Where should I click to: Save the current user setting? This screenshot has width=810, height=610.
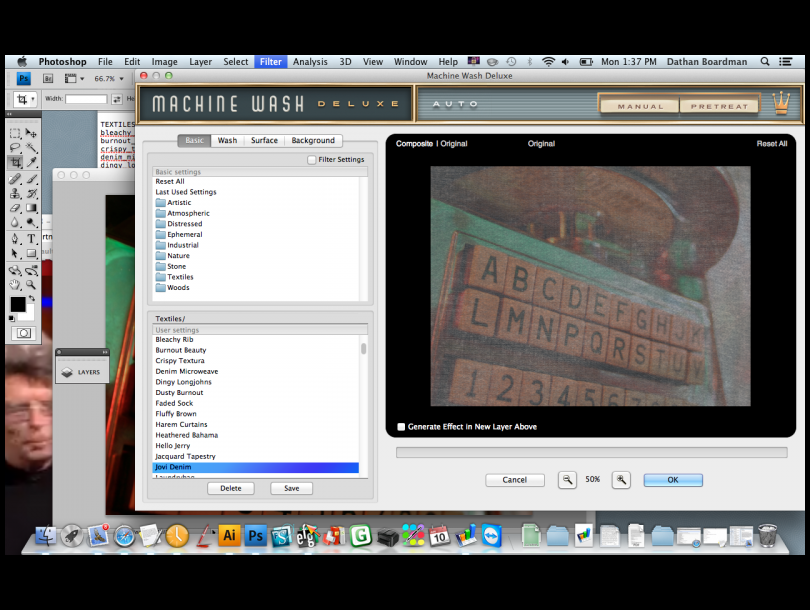[x=291, y=488]
